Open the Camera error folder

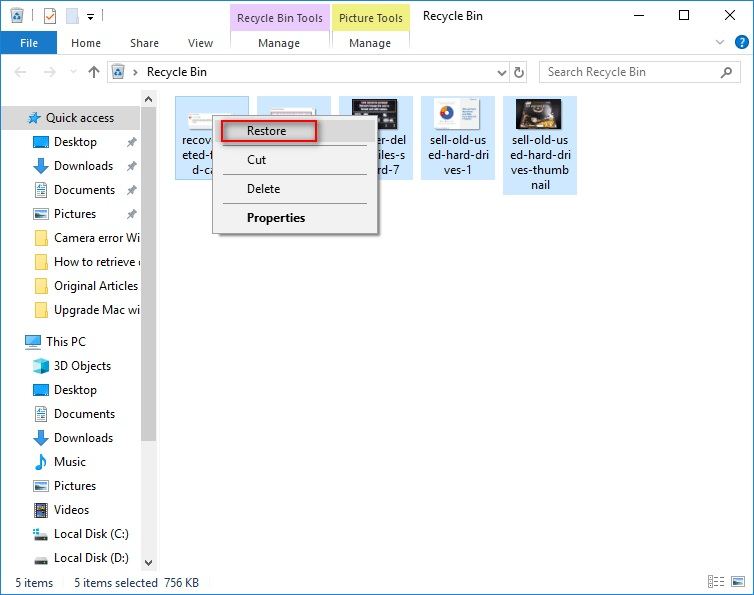pos(87,238)
